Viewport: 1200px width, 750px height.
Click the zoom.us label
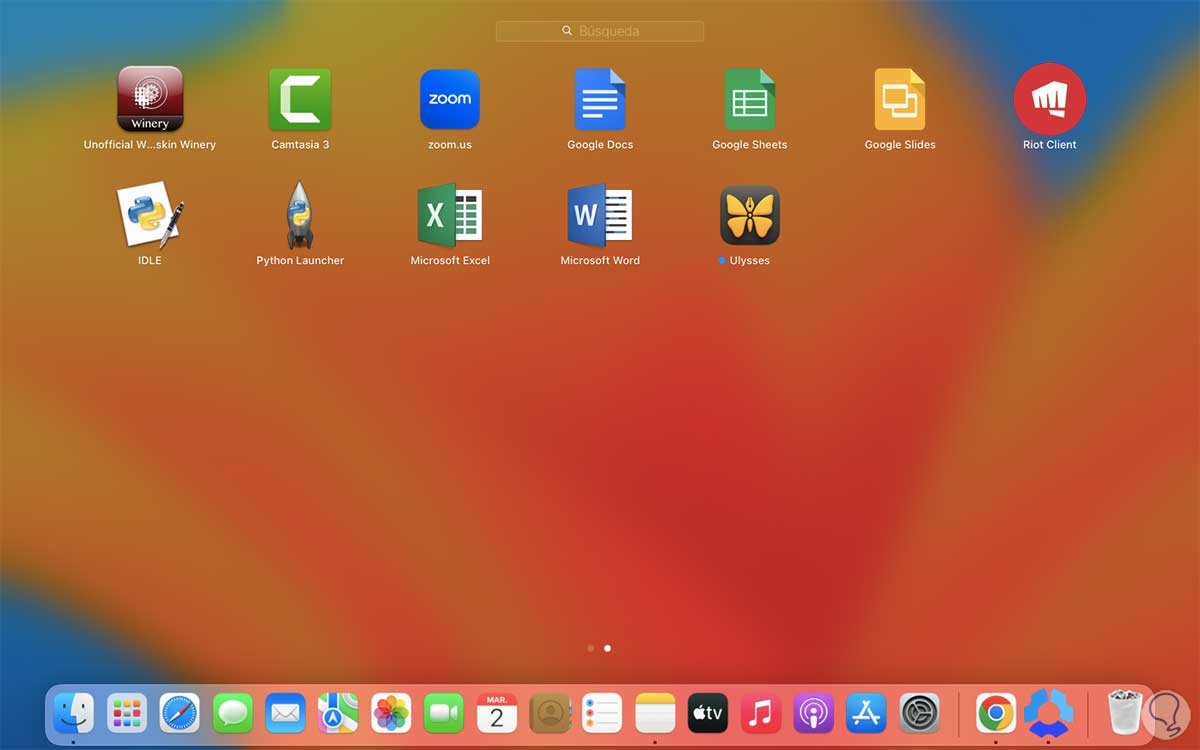(x=450, y=145)
